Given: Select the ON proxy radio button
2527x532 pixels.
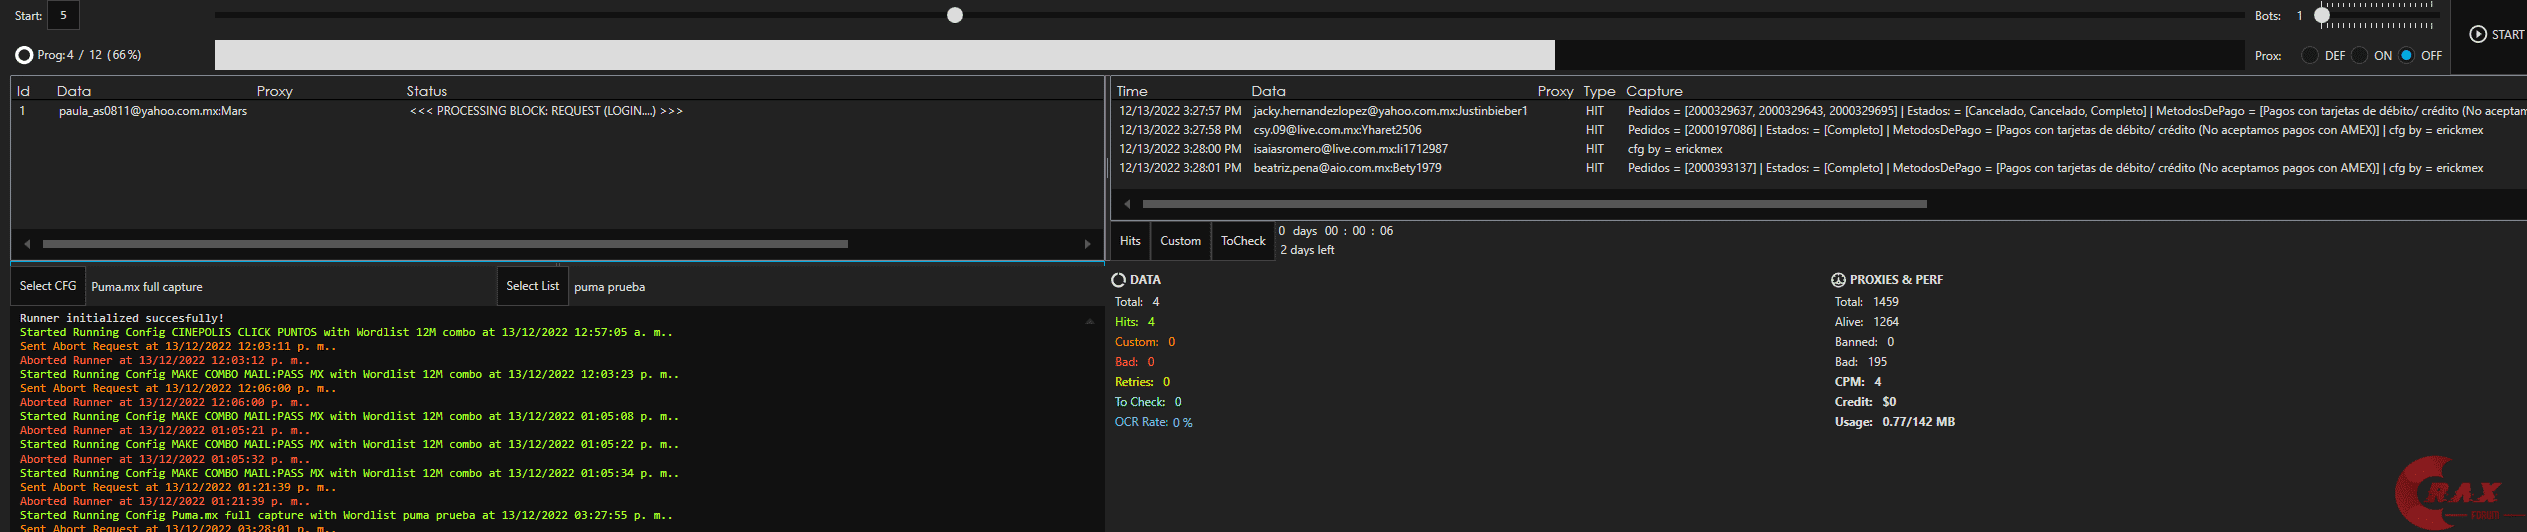Looking at the screenshot, I should [x=2360, y=56].
